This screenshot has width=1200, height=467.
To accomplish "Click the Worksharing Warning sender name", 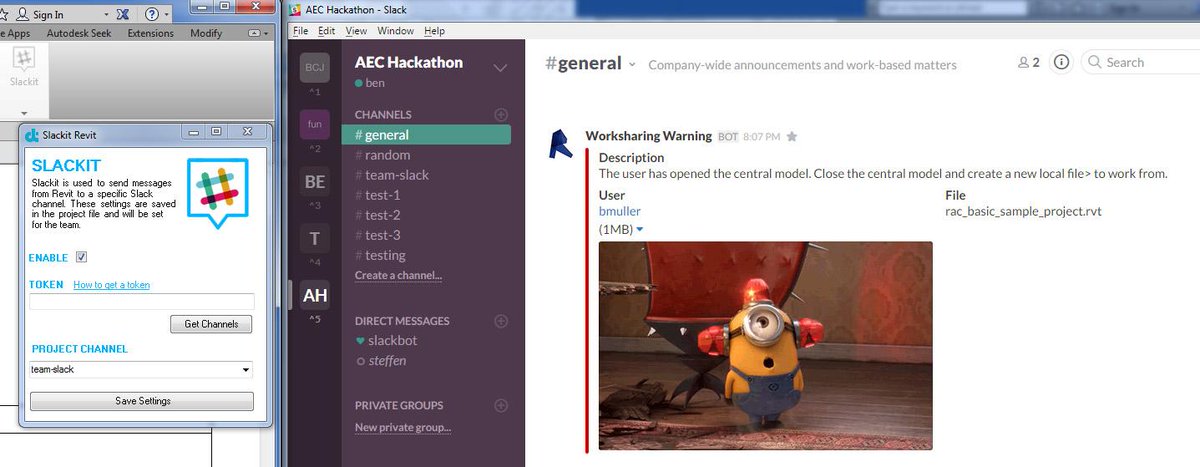I will click(x=648, y=136).
